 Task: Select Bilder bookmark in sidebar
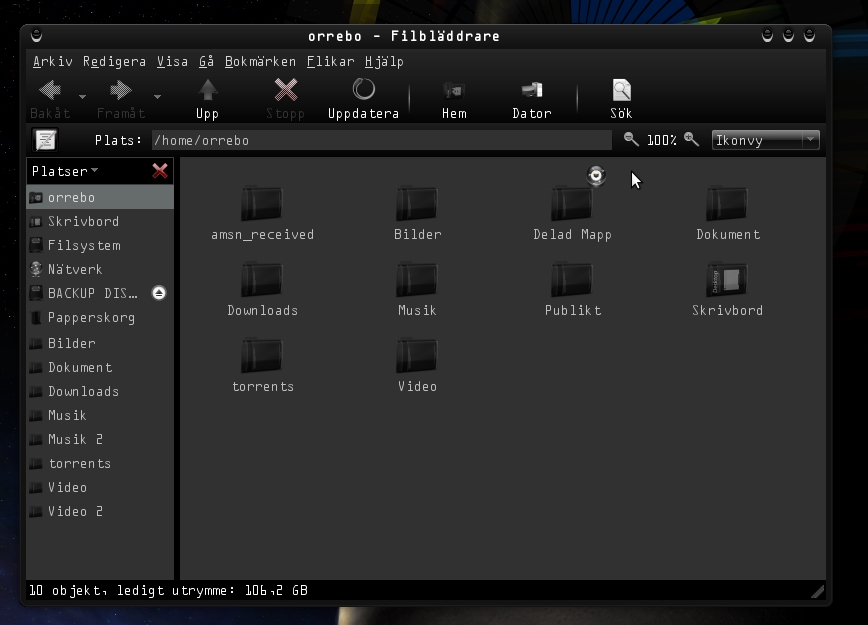(x=100, y=343)
